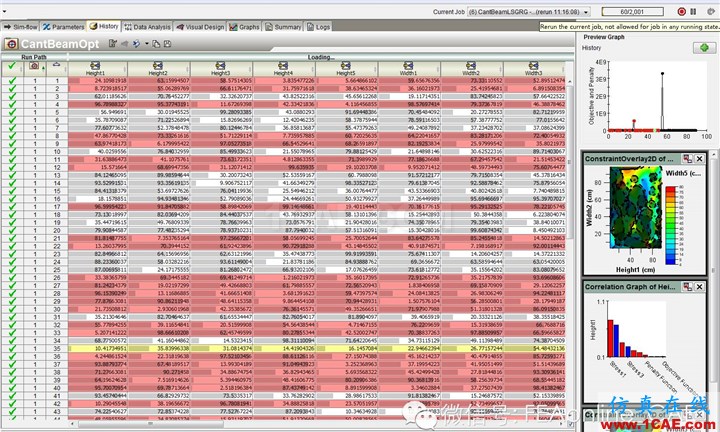Open the Visual Design tab

[x=201, y=27]
